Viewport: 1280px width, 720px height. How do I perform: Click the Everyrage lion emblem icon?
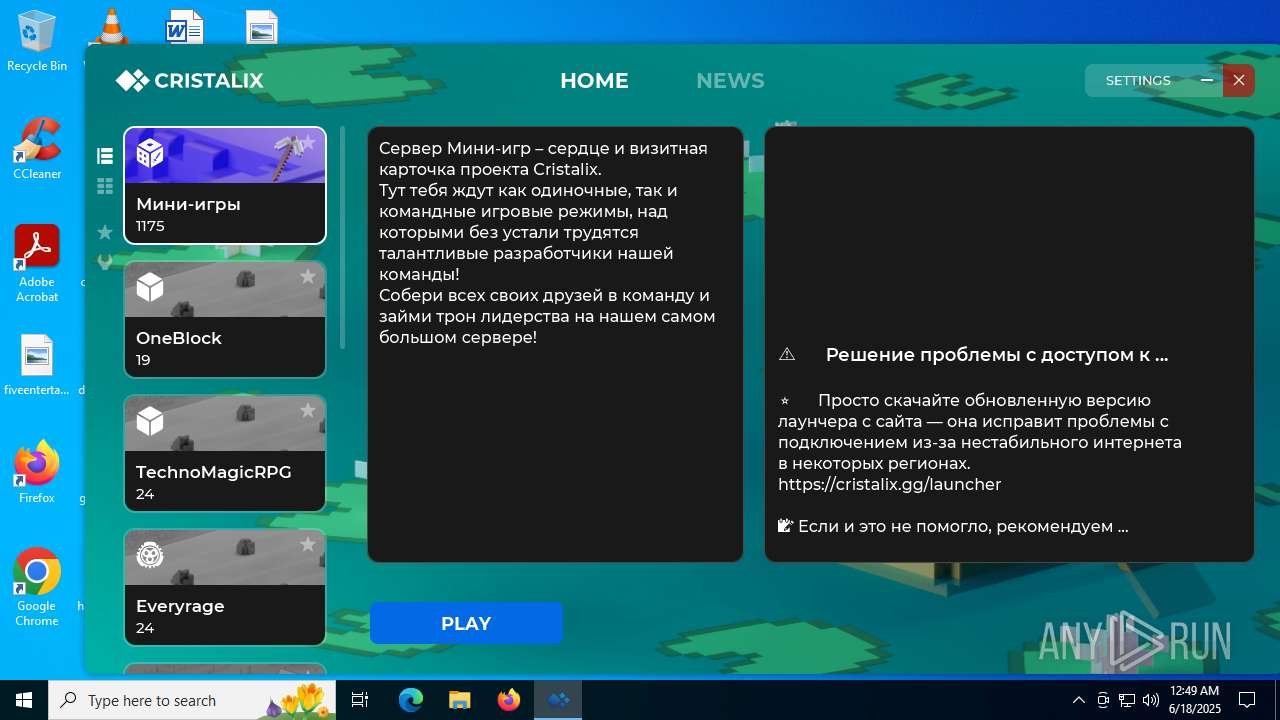click(x=150, y=555)
